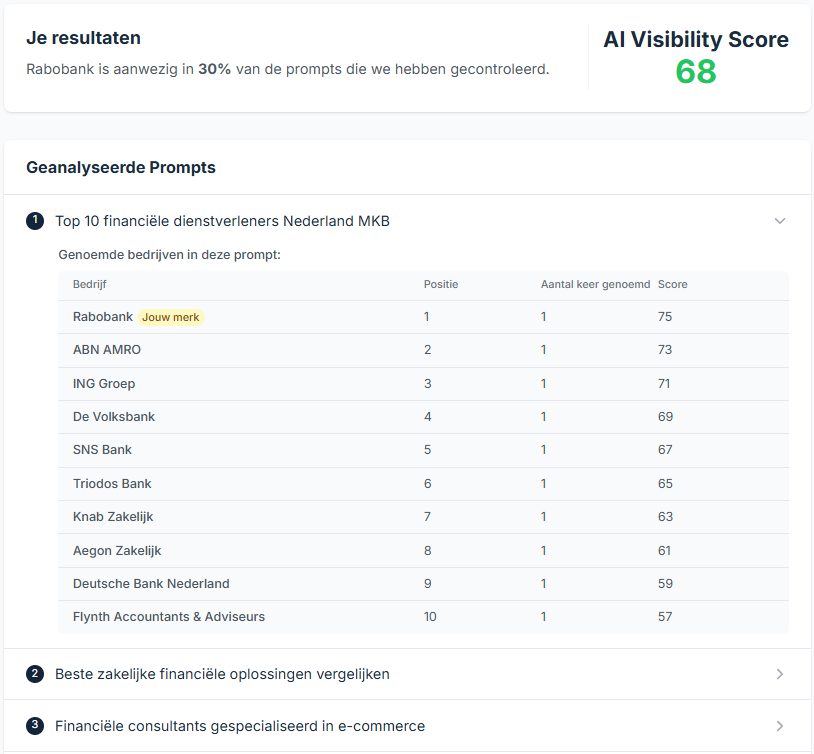Expand the third prompt chevron arrow
Viewport: 814px width, 754px height.
click(x=780, y=726)
